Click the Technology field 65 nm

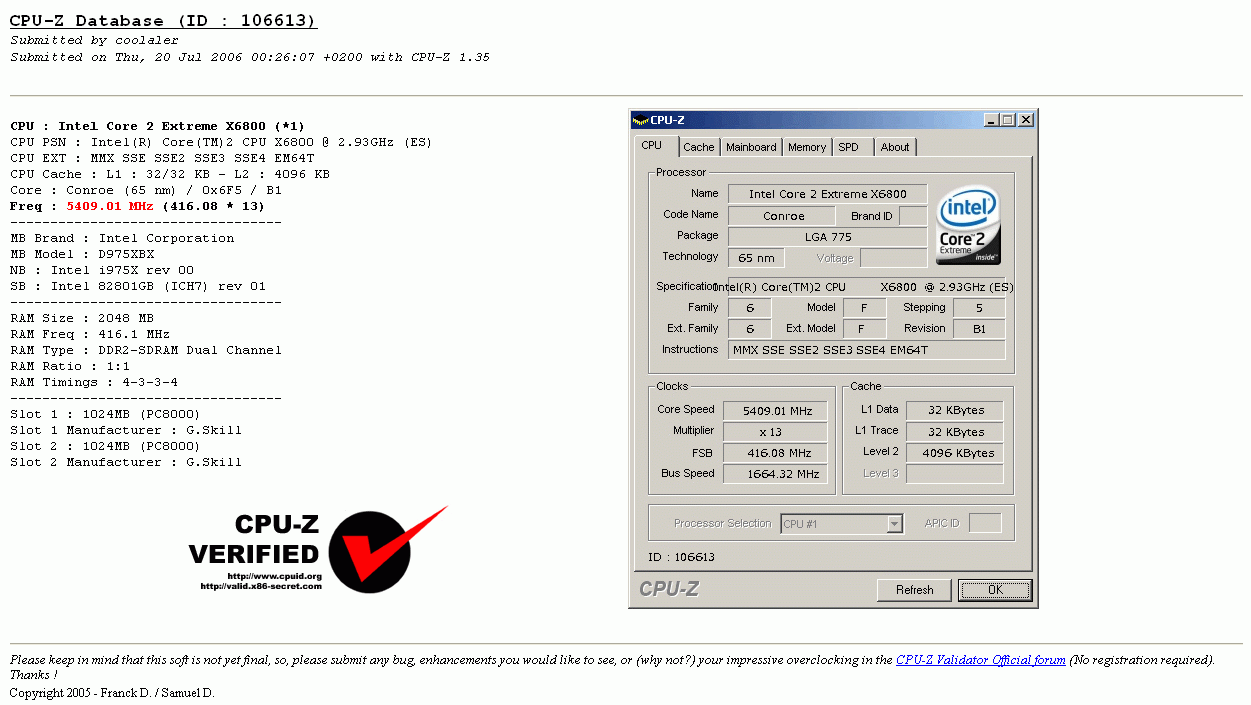pos(755,258)
